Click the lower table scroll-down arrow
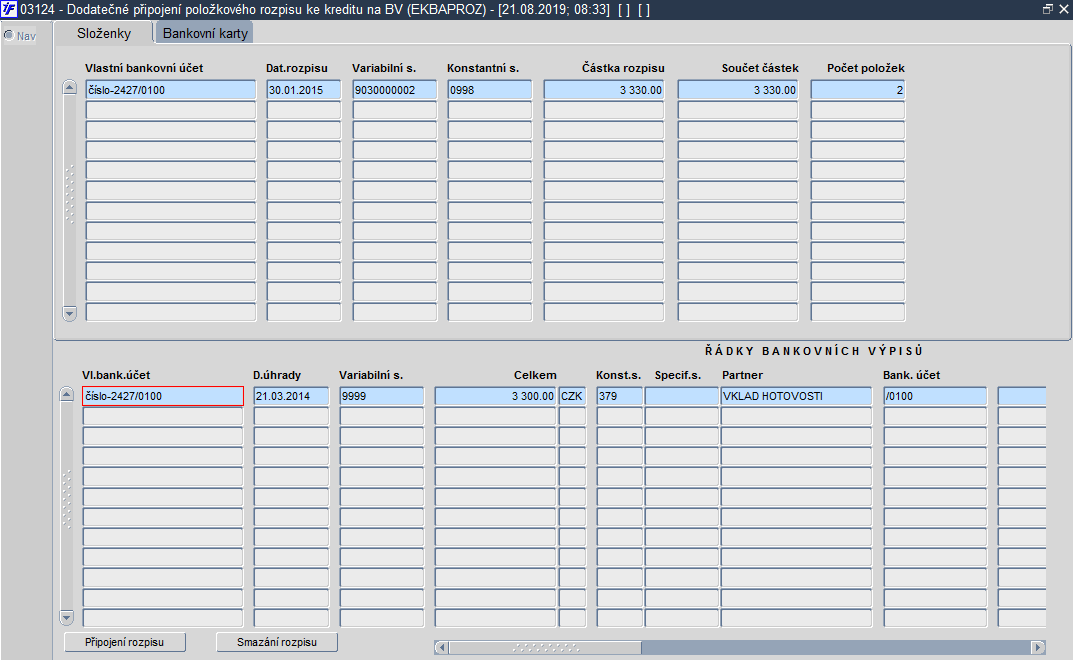Image resolution: width=1073 pixels, height=660 pixels. (x=66, y=618)
